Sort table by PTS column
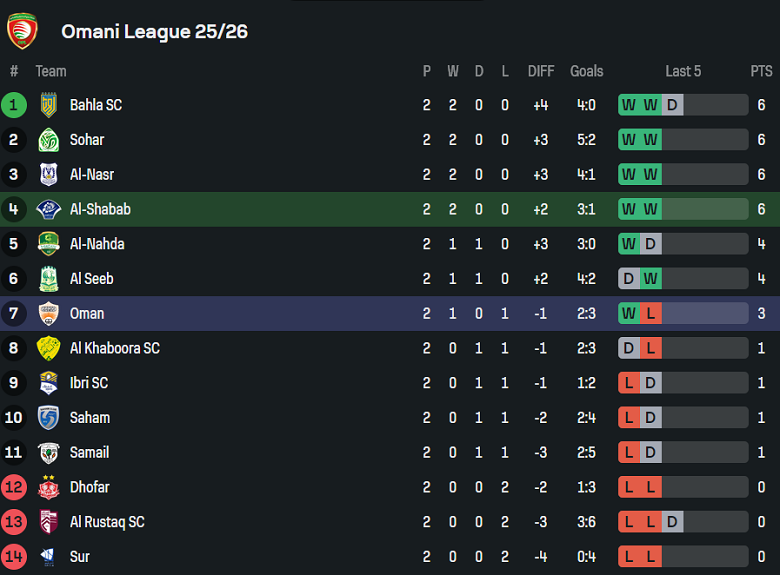This screenshot has width=780, height=575. [x=761, y=71]
